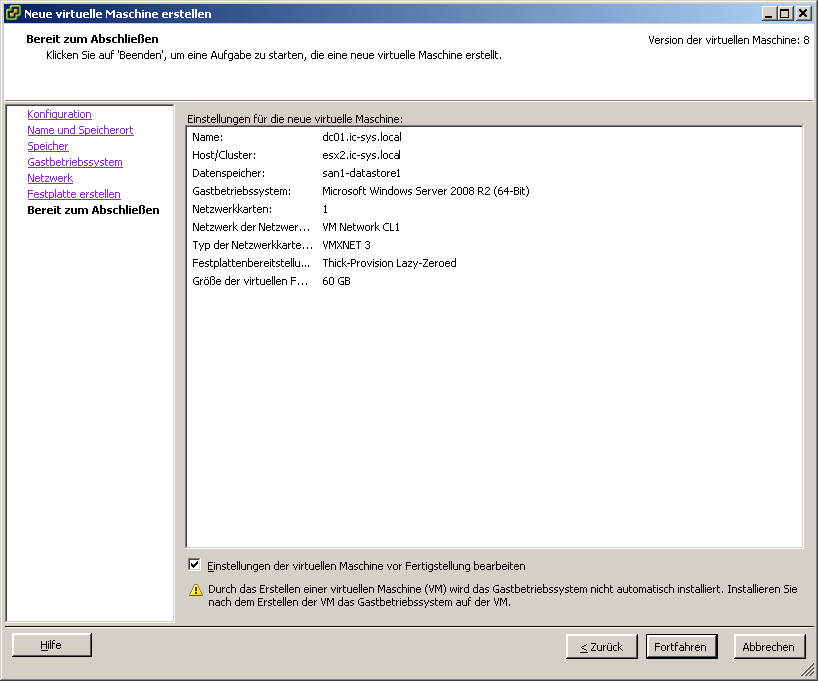Open the Speicher step link

tap(48, 146)
